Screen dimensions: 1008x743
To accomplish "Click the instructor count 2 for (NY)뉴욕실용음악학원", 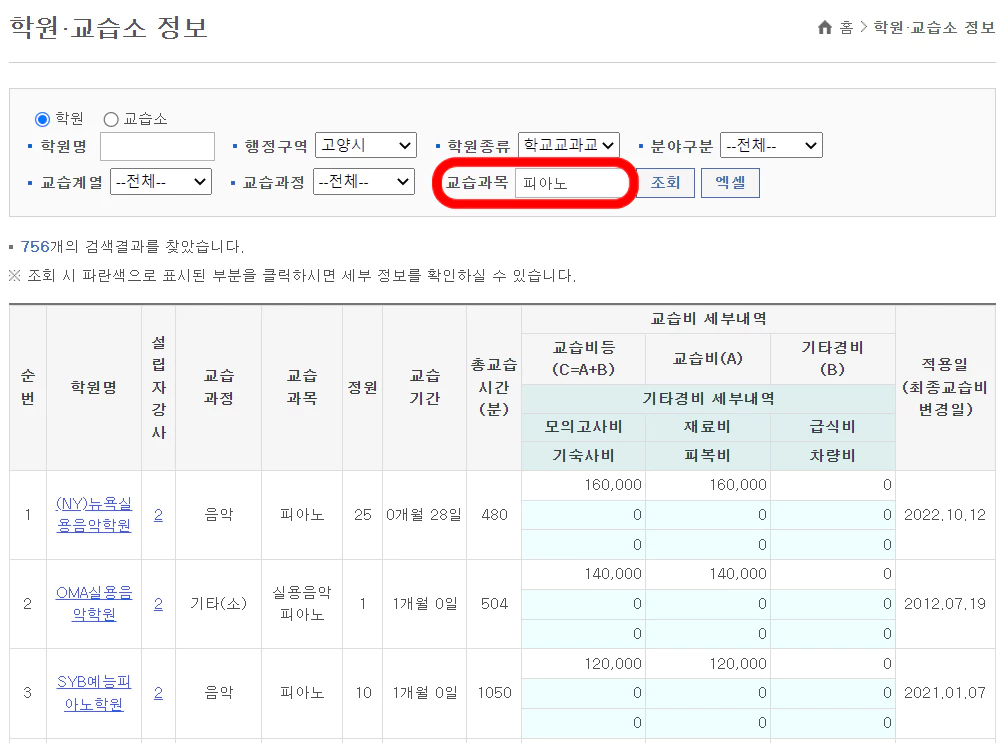I will point(158,515).
